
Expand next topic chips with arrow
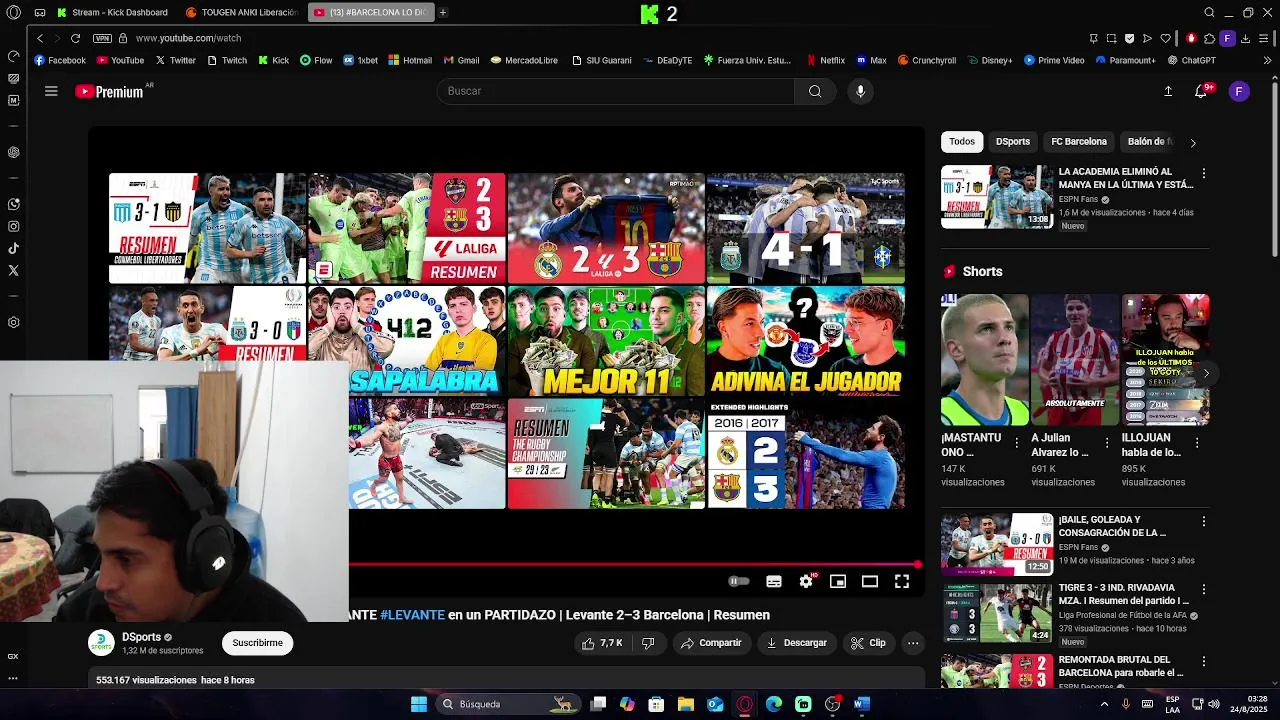click(x=1193, y=143)
